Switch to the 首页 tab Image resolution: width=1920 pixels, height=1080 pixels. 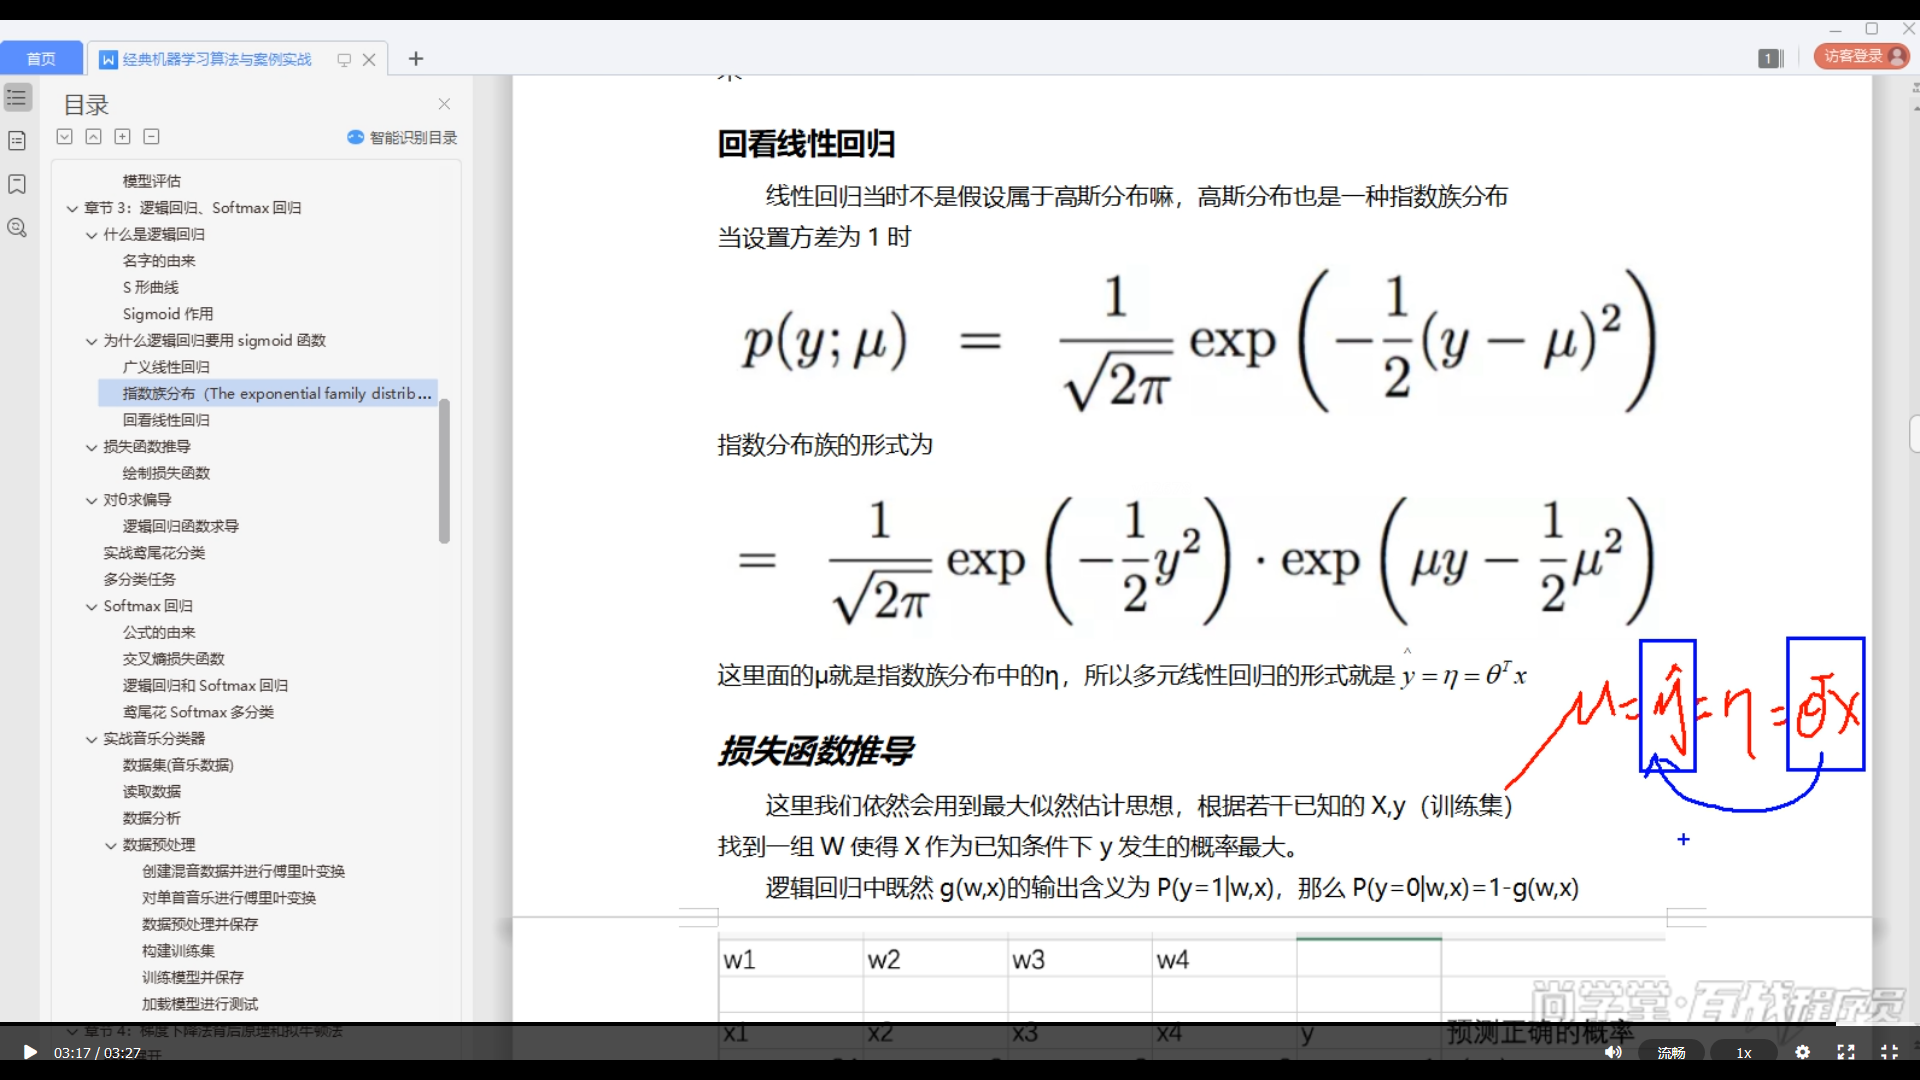41,59
